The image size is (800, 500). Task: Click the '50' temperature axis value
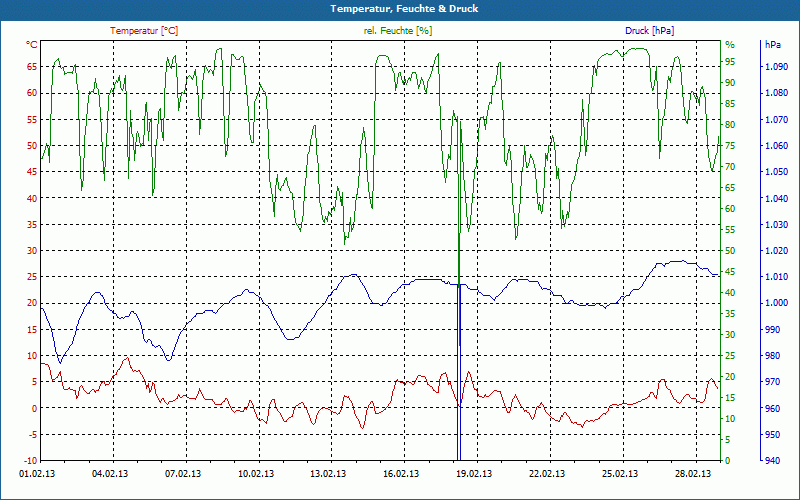coord(32,145)
